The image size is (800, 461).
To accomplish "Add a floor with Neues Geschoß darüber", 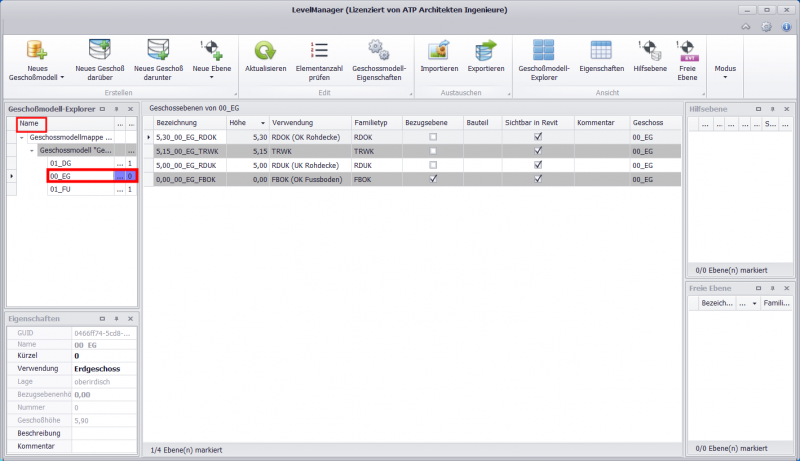I will click(x=99, y=60).
